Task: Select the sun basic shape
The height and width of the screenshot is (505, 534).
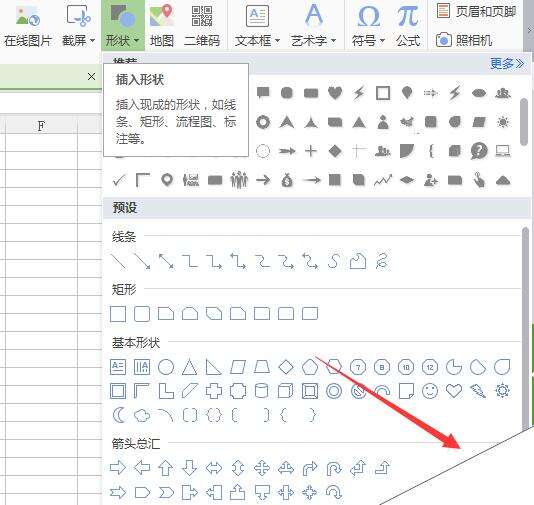Action: pyautogui.click(x=502, y=391)
